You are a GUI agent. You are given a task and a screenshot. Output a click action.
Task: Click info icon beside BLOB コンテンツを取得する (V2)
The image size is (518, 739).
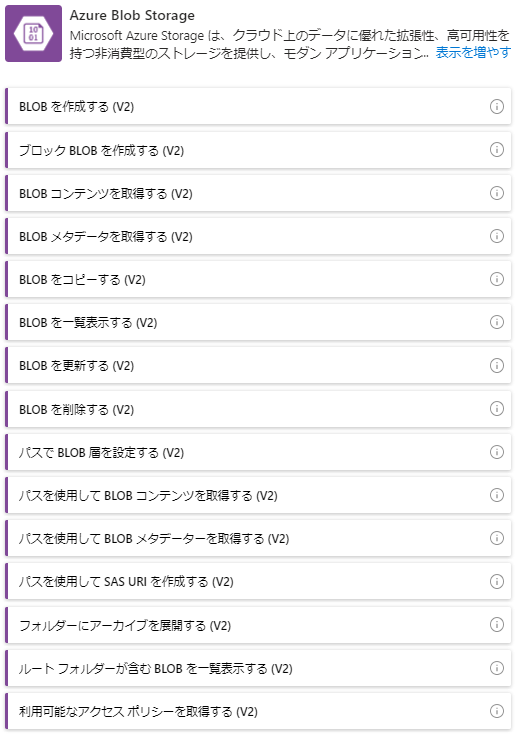pos(496,193)
